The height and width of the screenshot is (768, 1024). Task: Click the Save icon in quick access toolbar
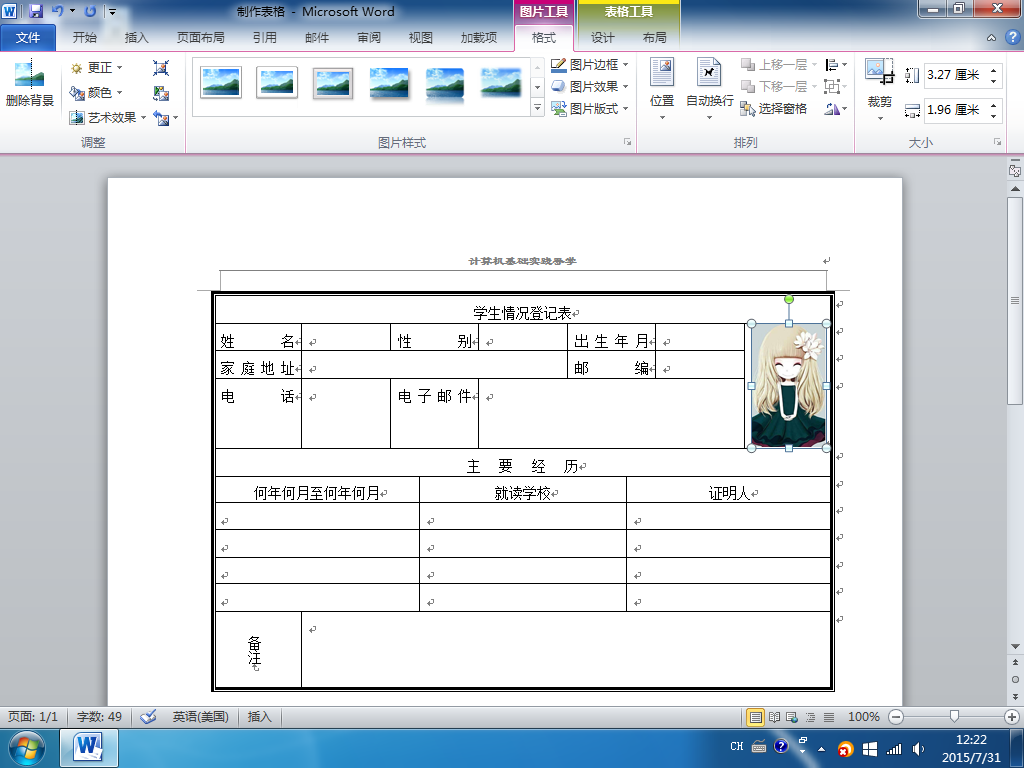point(35,11)
